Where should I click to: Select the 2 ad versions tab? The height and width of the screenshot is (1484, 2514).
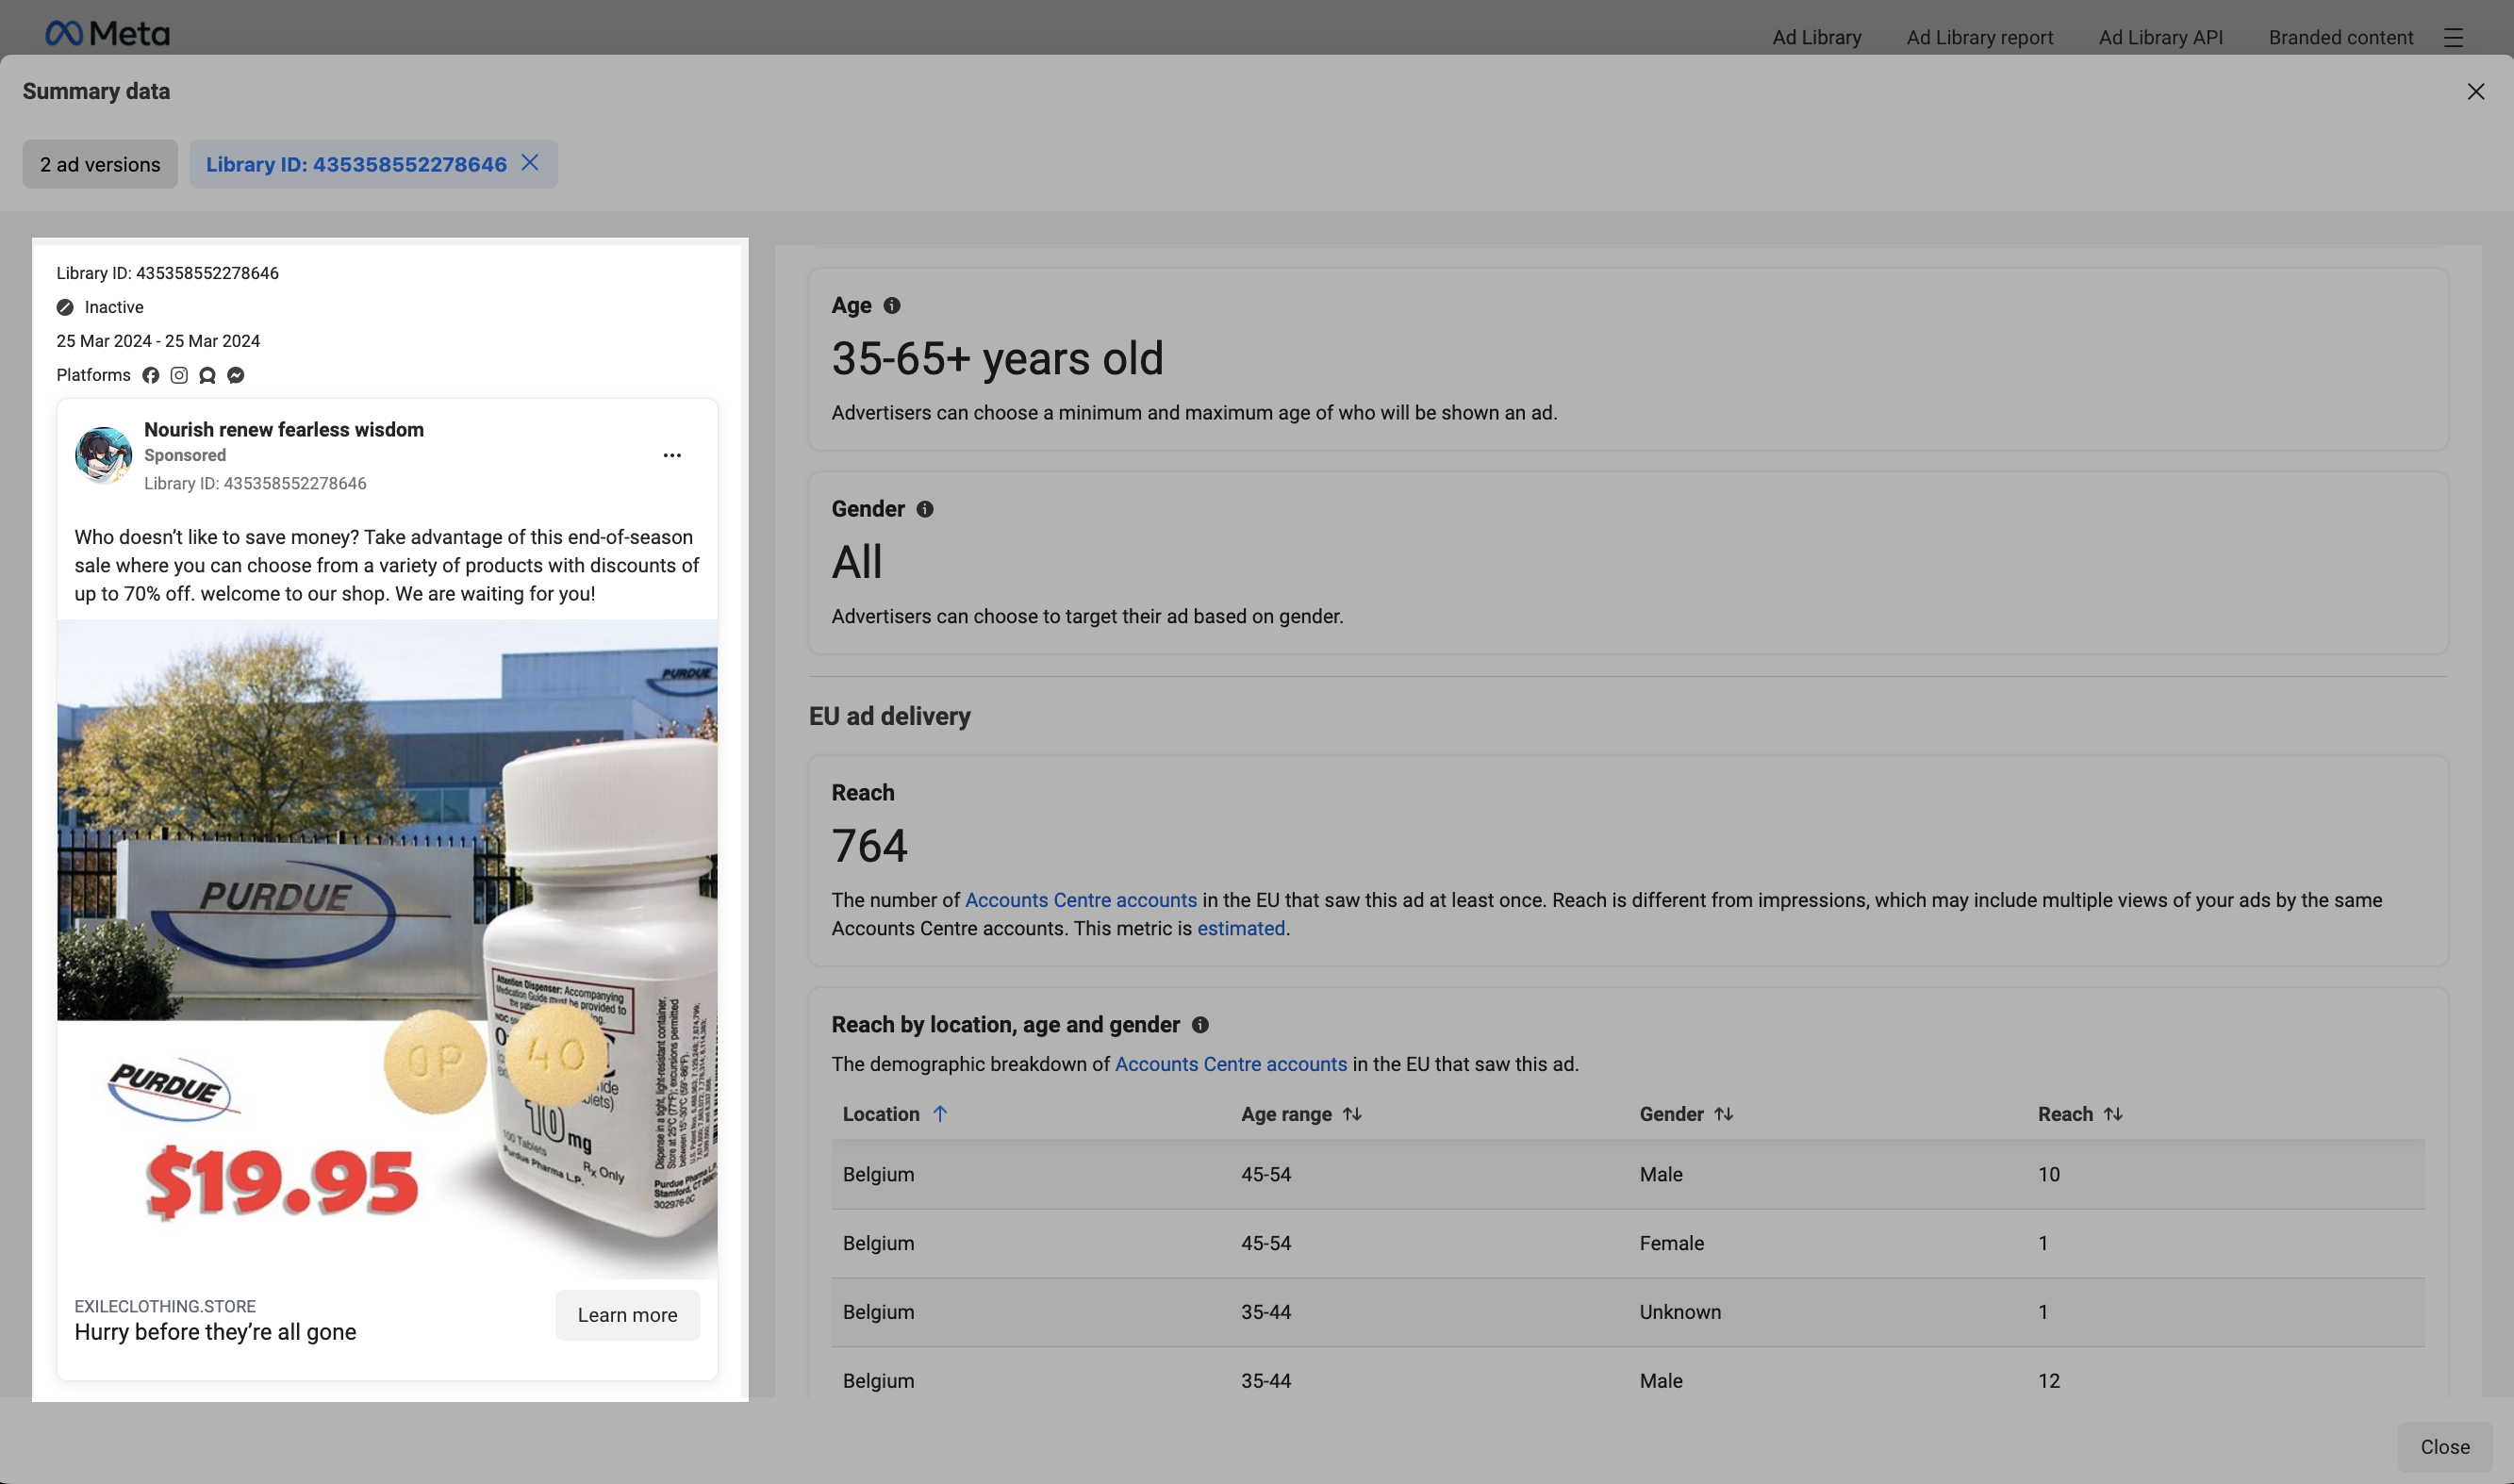pos(100,165)
